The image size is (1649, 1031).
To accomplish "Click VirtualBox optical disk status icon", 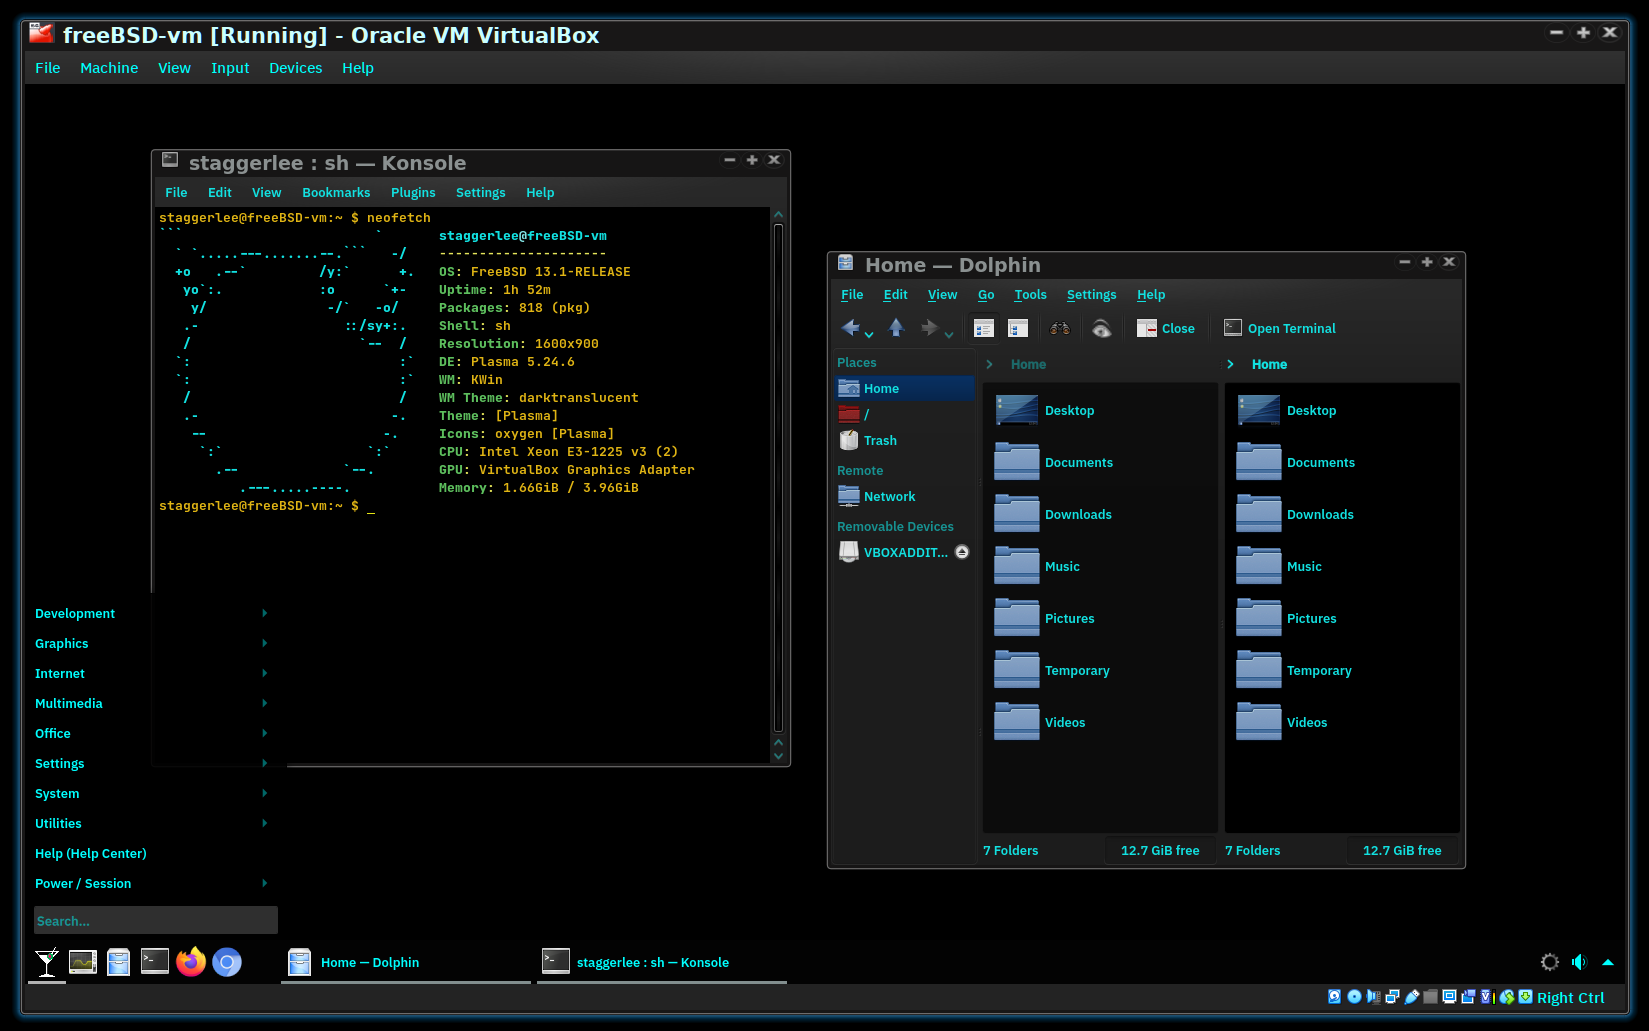I will pos(1354,996).
